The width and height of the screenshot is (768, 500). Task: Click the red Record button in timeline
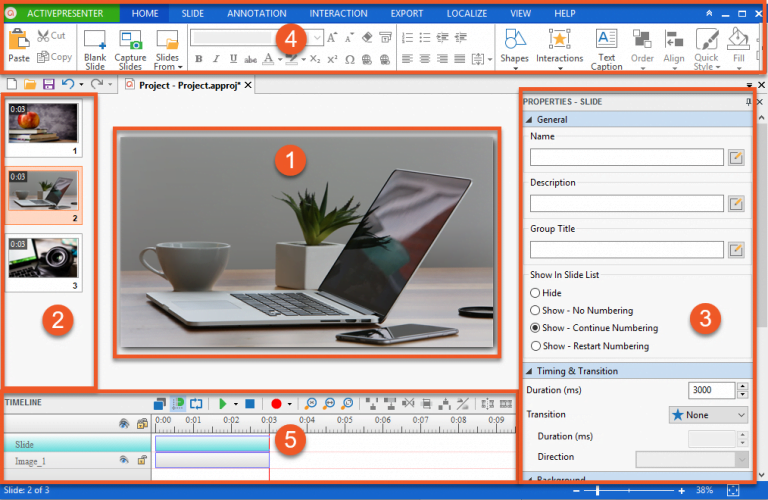(276, 404)
